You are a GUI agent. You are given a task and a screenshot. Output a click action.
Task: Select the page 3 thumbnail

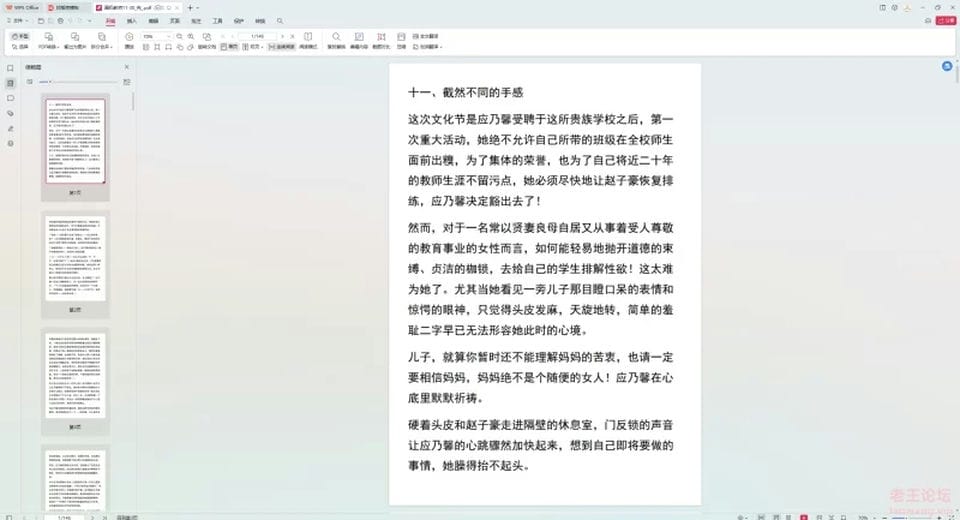pos(75,375)
